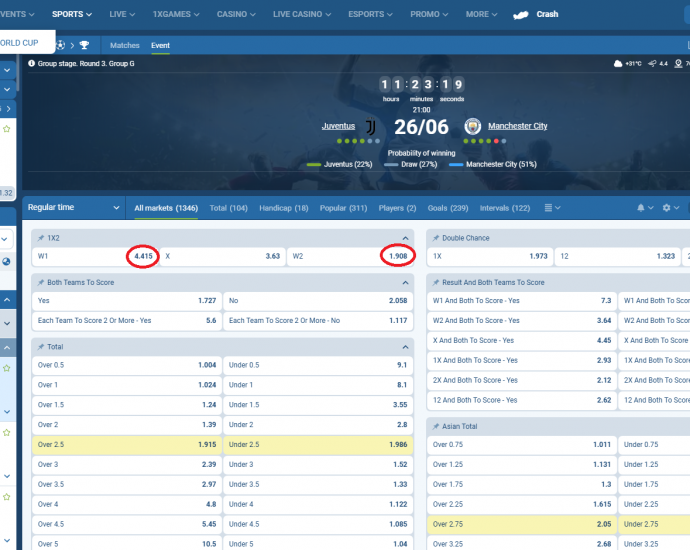Open the Manchester City team link
Screen dimensions: 690x550
tap(518, 126)
